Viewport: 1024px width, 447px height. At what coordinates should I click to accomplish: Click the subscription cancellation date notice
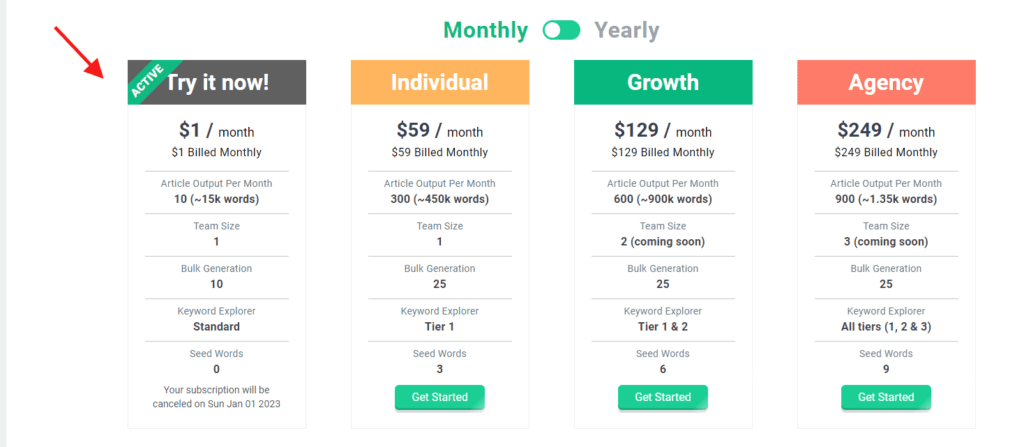216,397
